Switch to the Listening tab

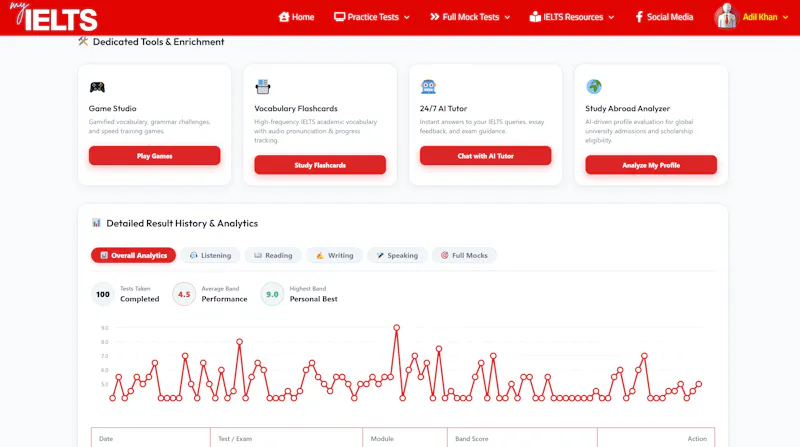[210, 255]
